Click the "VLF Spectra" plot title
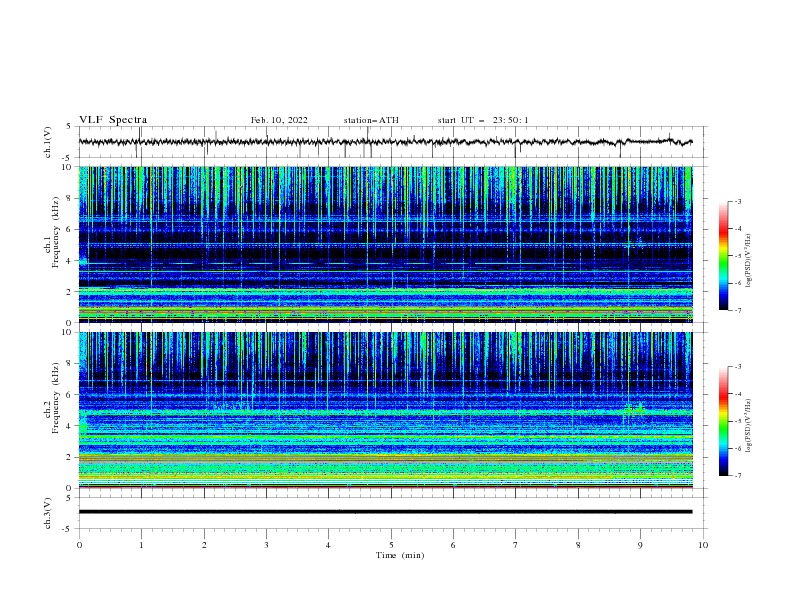 113,120
